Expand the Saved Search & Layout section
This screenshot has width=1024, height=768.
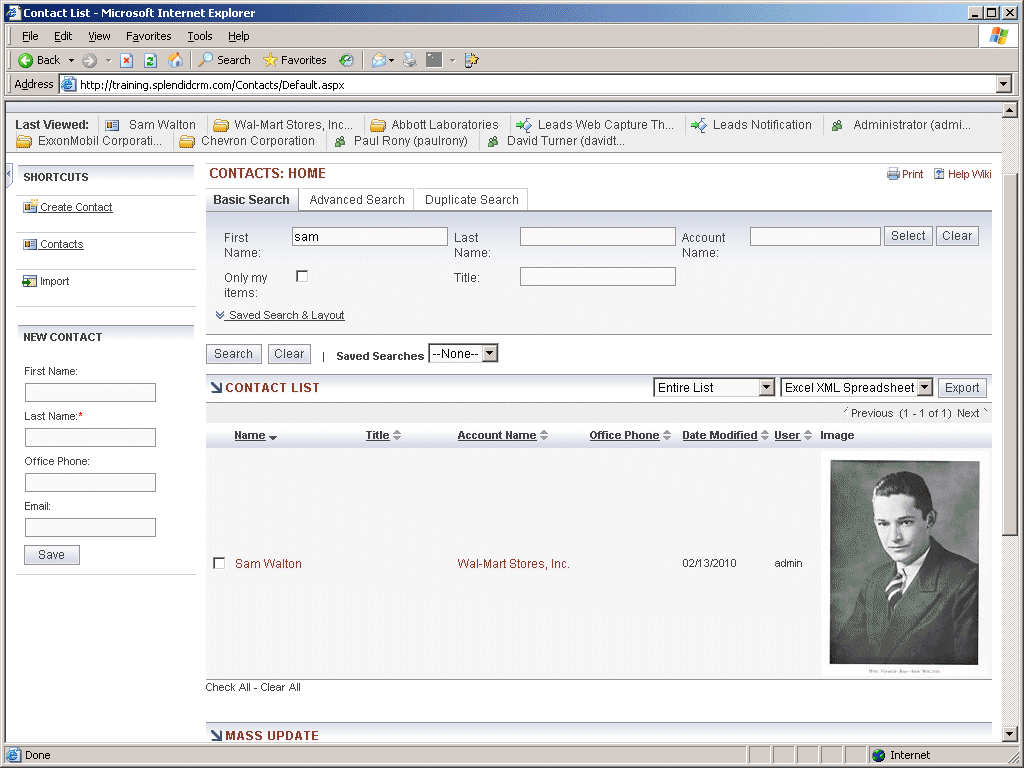[x=280, y=315]
